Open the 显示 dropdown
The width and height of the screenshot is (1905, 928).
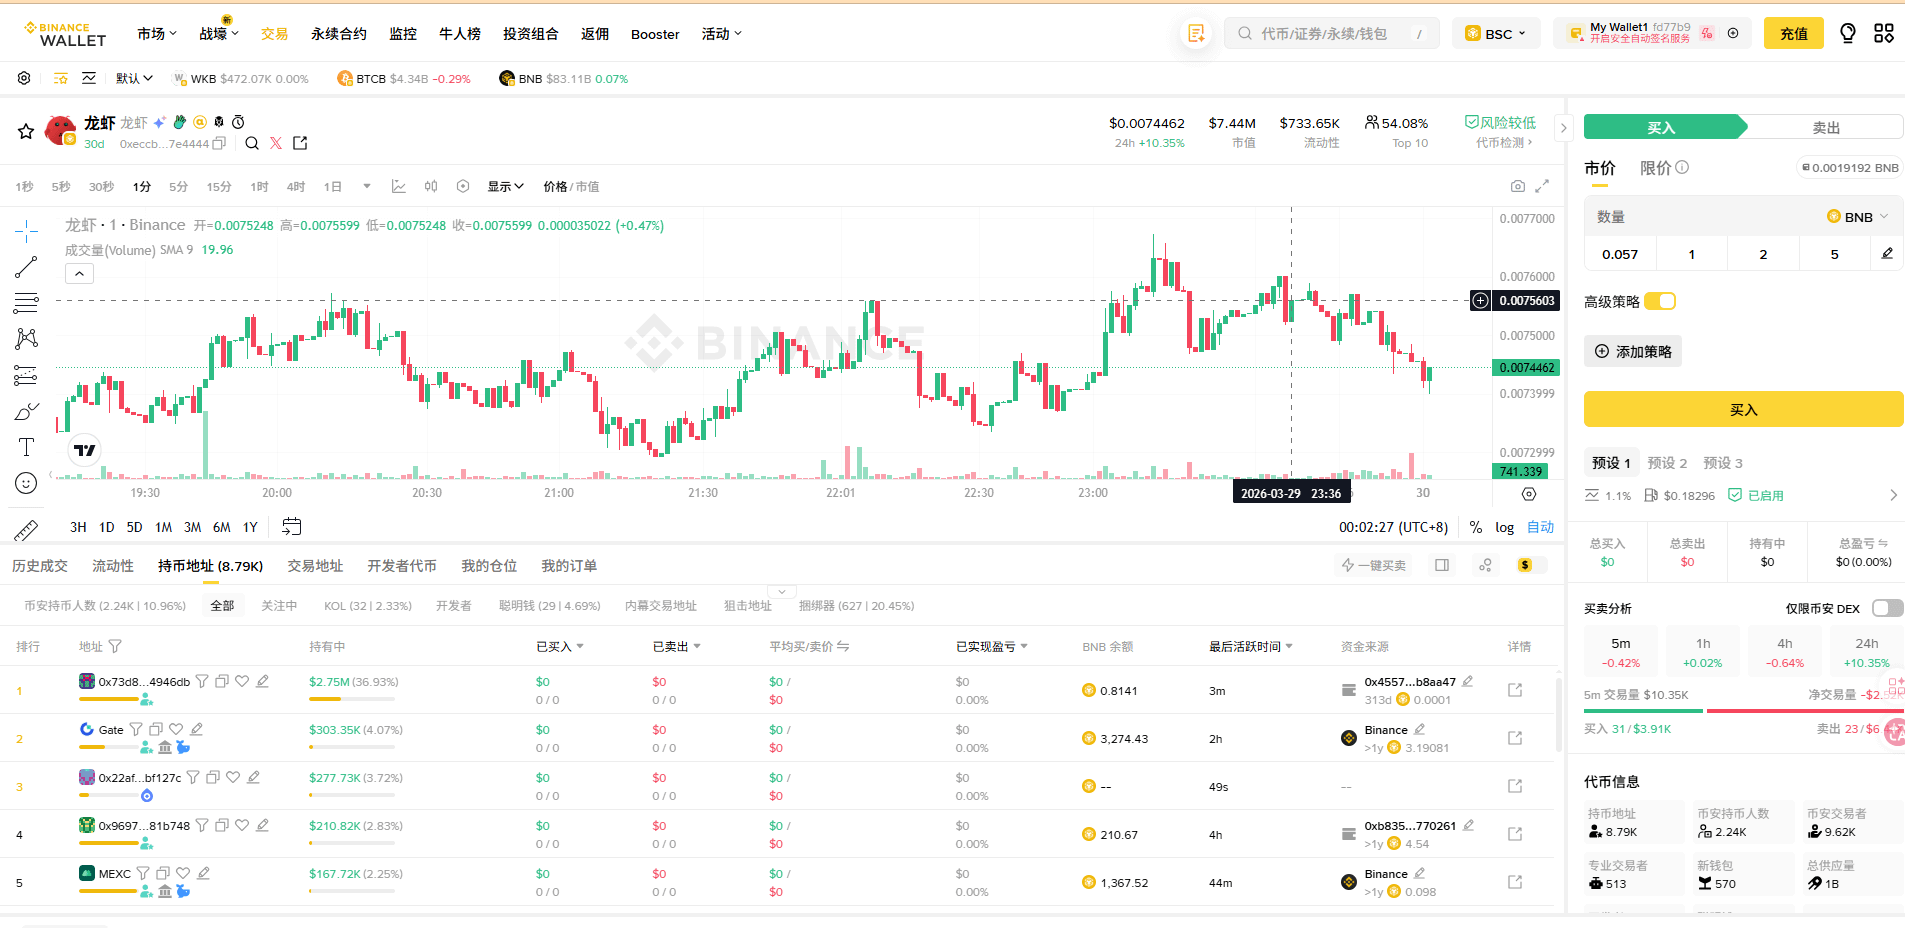506,187
